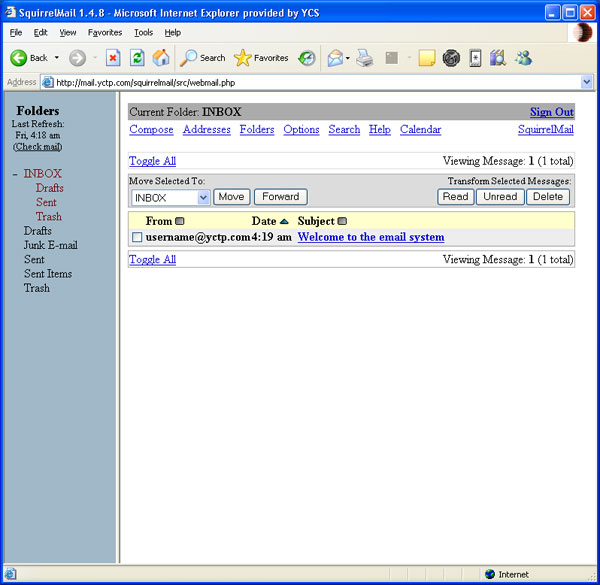Screen dimensions: 600x585
Task: Open the Help menu
Action: [x=173, y=33]
